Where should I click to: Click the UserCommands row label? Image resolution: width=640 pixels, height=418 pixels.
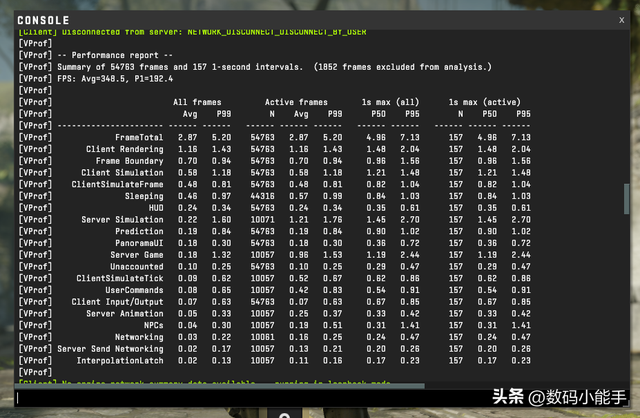point(134,290)
